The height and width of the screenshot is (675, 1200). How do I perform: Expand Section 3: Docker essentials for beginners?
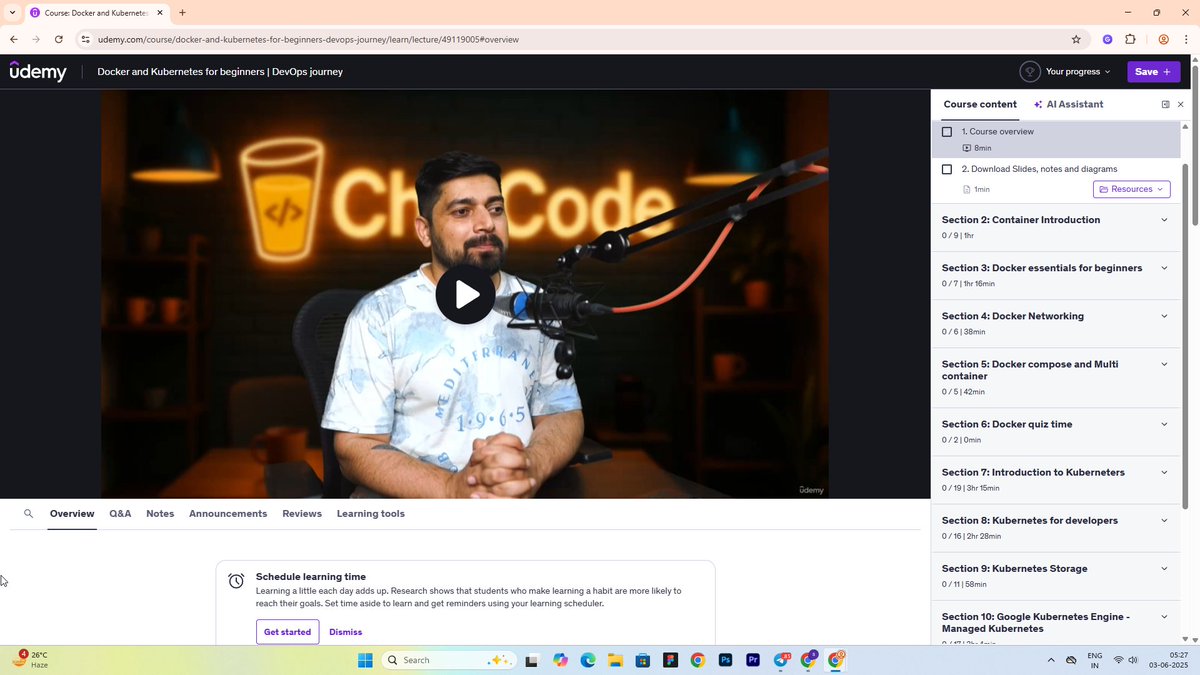[x=1056, y=275]
